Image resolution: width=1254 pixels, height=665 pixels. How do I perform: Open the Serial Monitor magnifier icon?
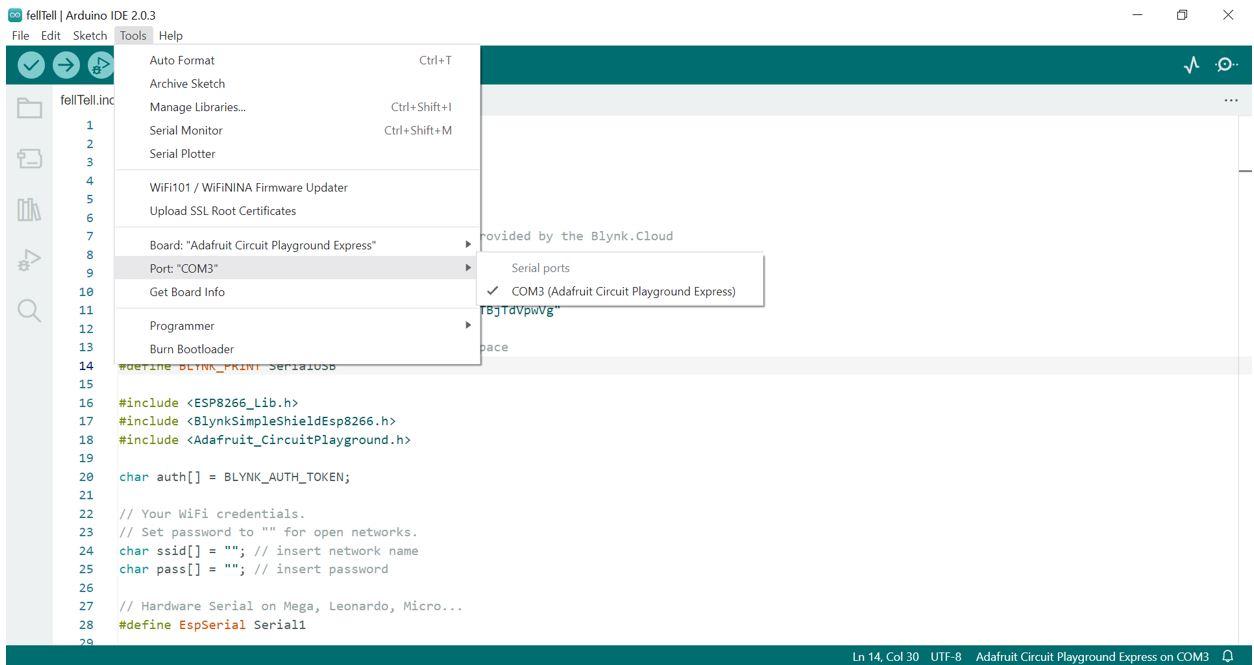1225,65
